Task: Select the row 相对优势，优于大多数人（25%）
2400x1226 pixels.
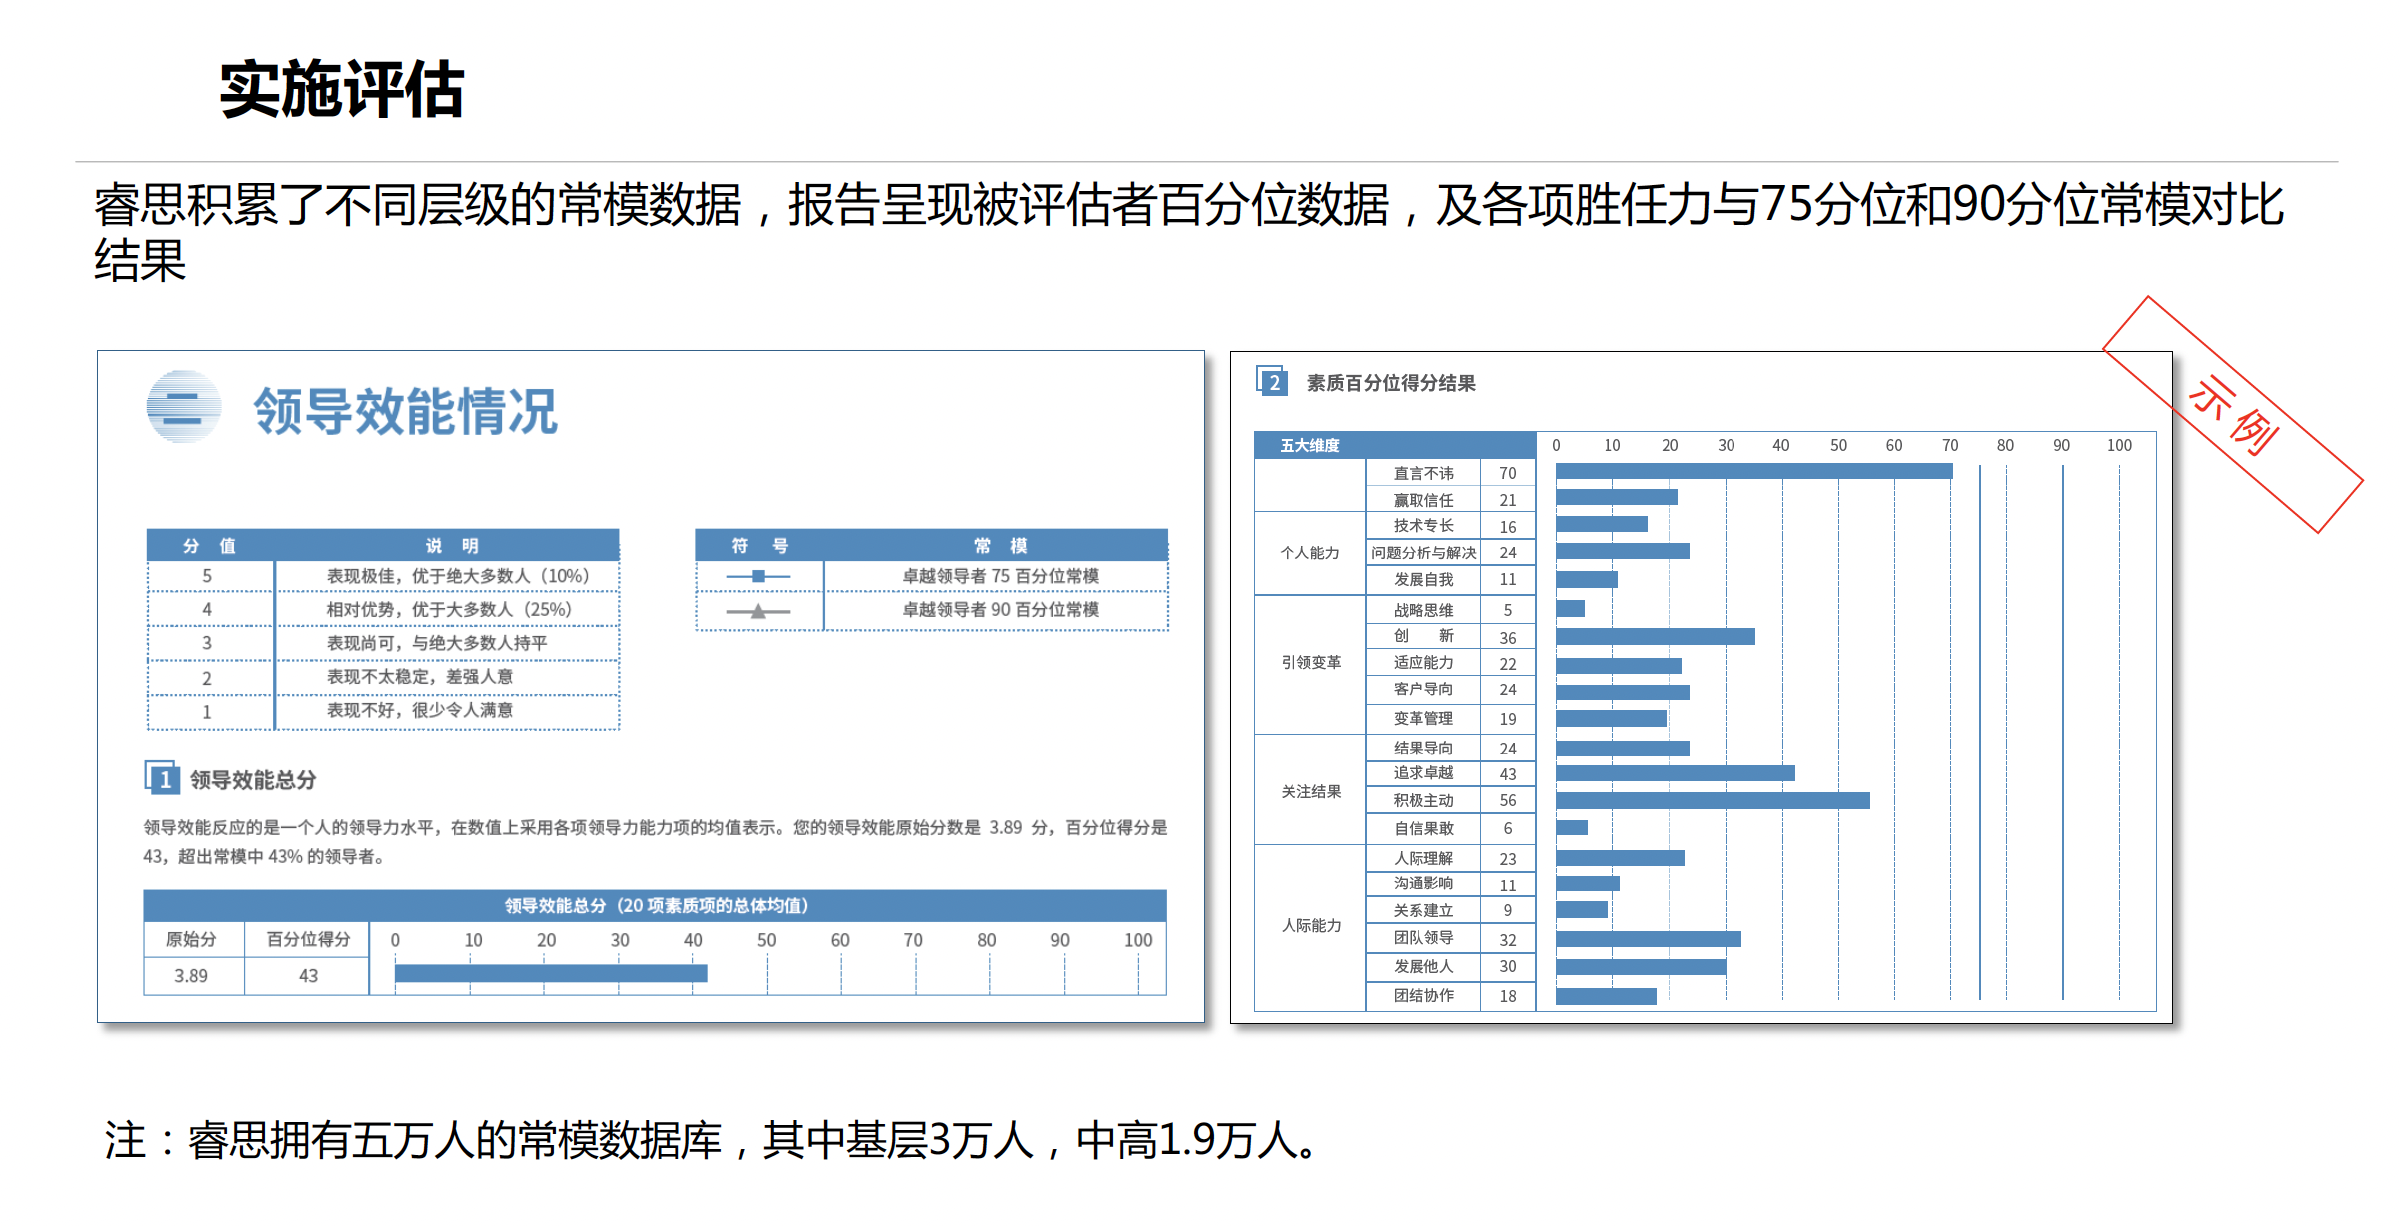Action: (x=383, y=609)
